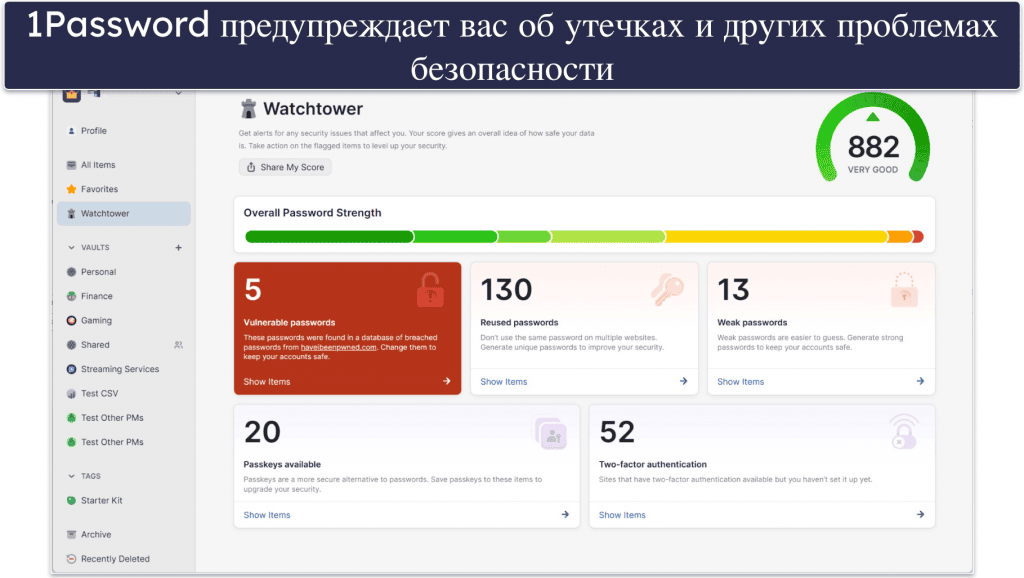Show Items for Two-factor authentication
Screen dimensions: 1024x578
click(622, 515)
